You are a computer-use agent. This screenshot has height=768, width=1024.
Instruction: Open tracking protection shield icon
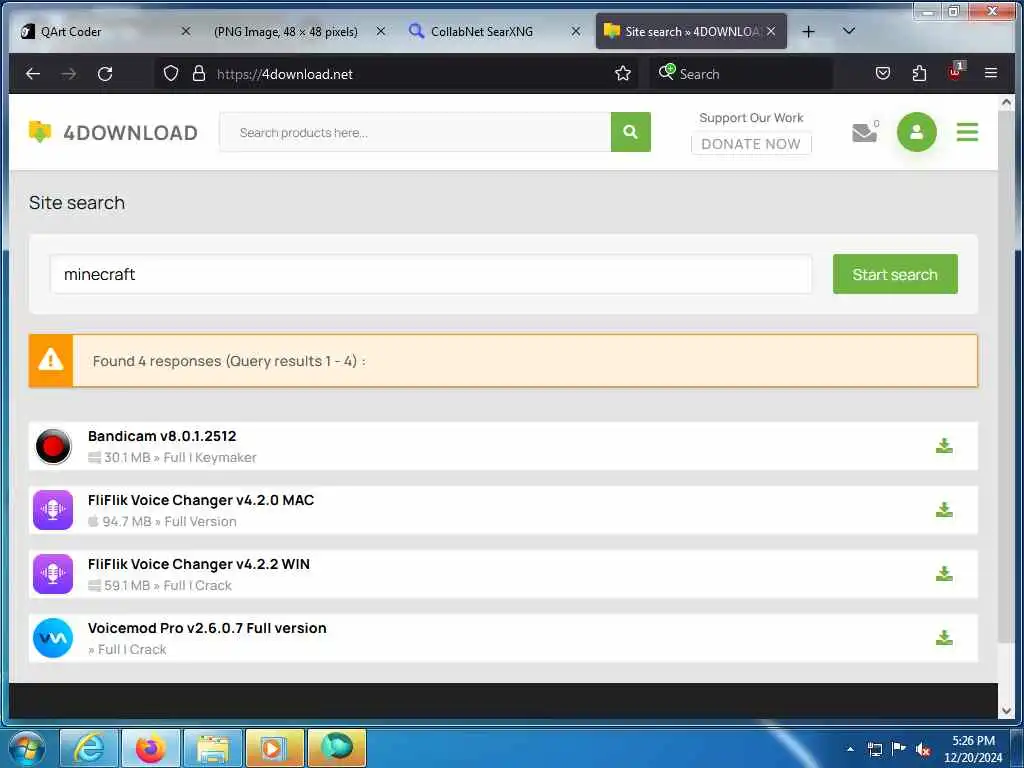click(x=170, y=74)
